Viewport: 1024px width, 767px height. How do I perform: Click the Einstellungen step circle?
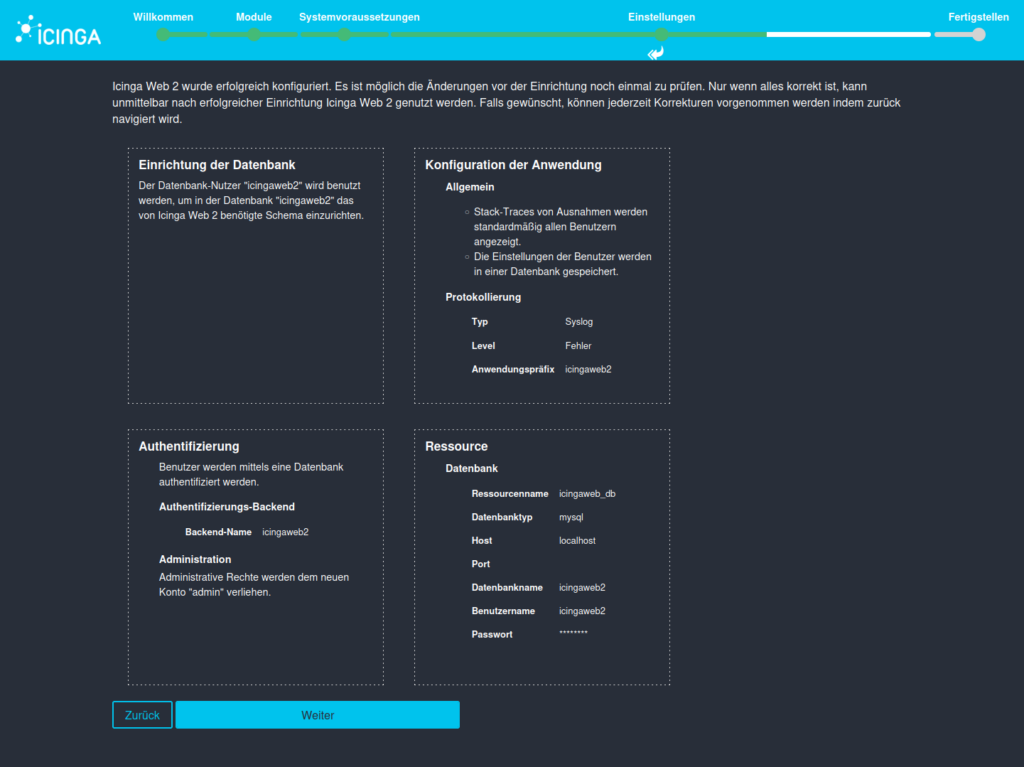[661, 35]
